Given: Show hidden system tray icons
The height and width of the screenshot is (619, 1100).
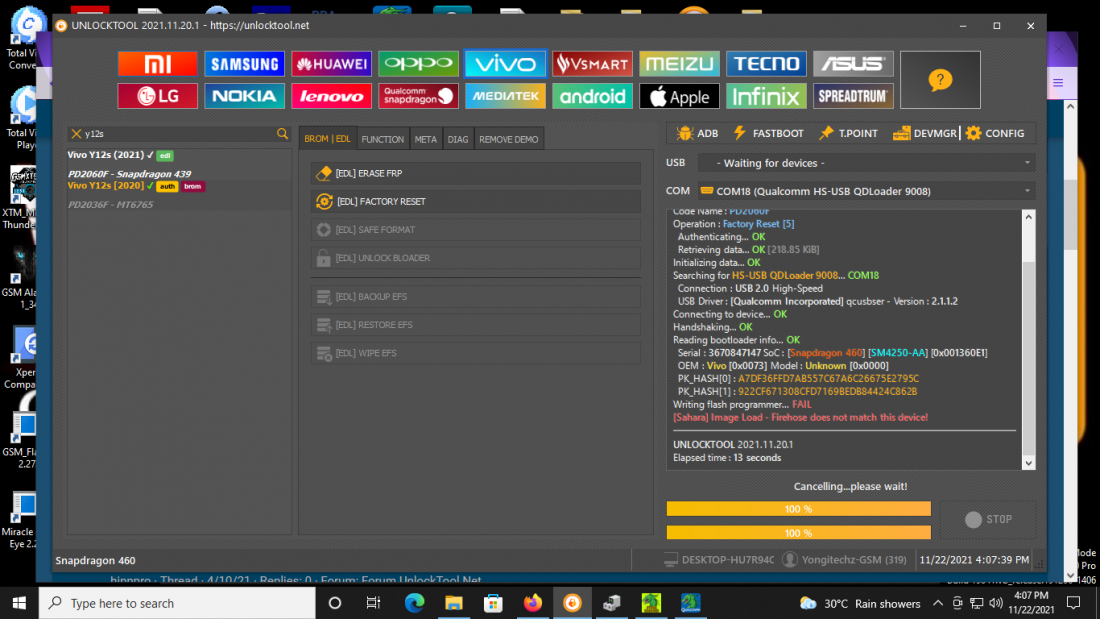Looking at the screenshot, I should [938, 603].
